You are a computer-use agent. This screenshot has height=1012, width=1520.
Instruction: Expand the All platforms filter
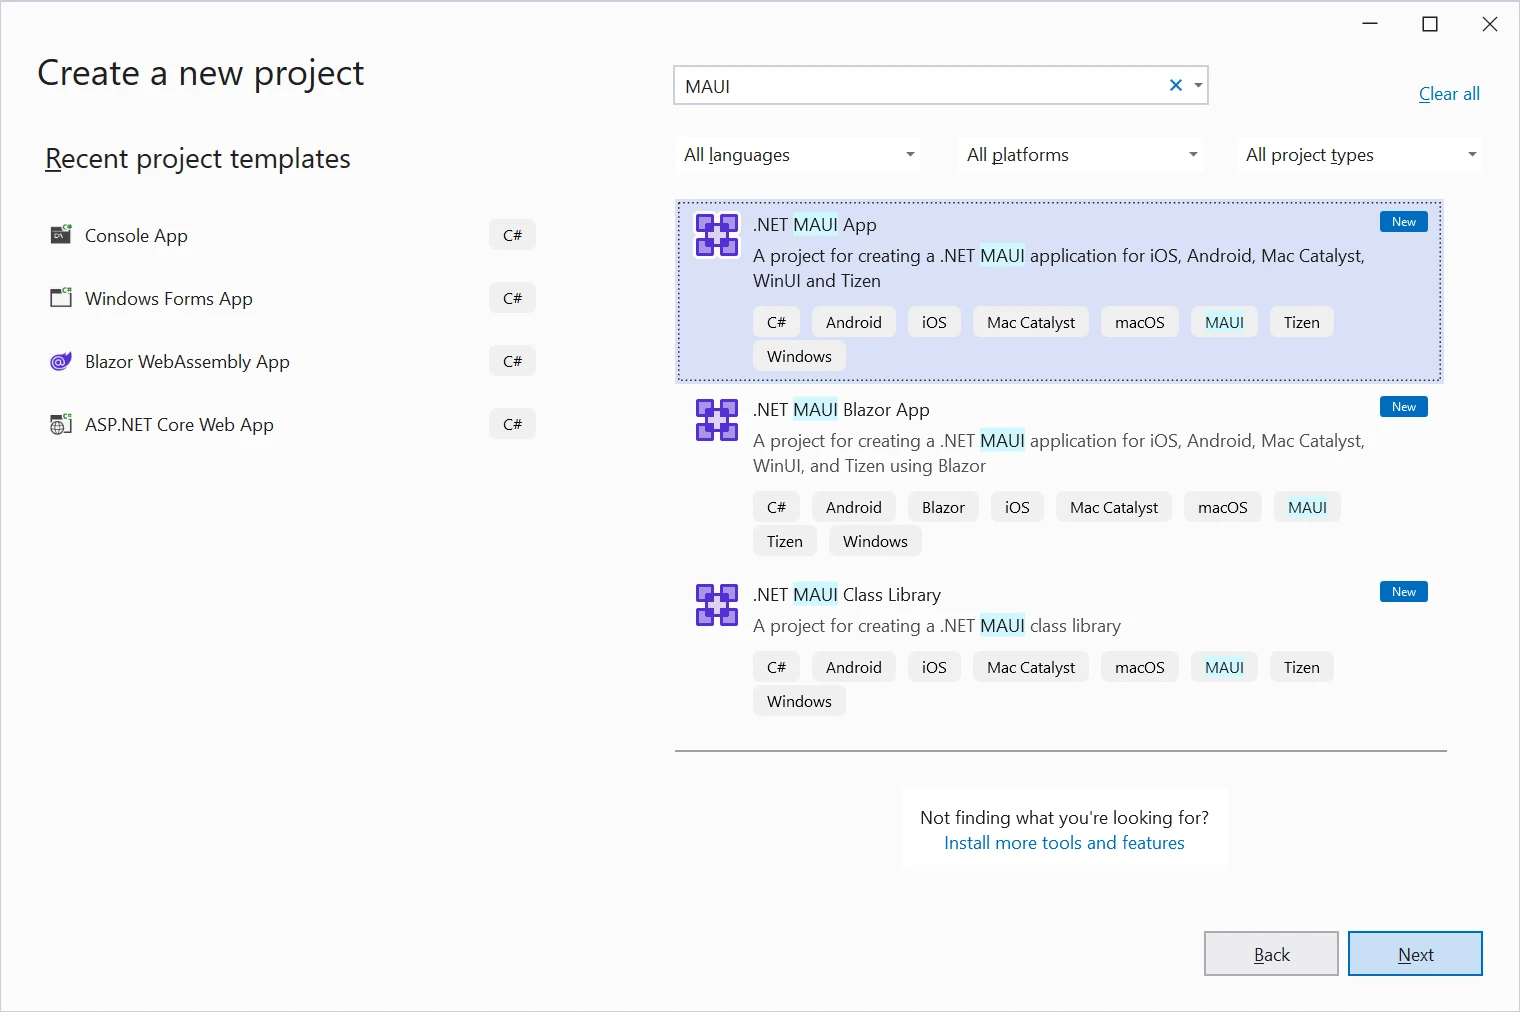(x=1081, y=155)
